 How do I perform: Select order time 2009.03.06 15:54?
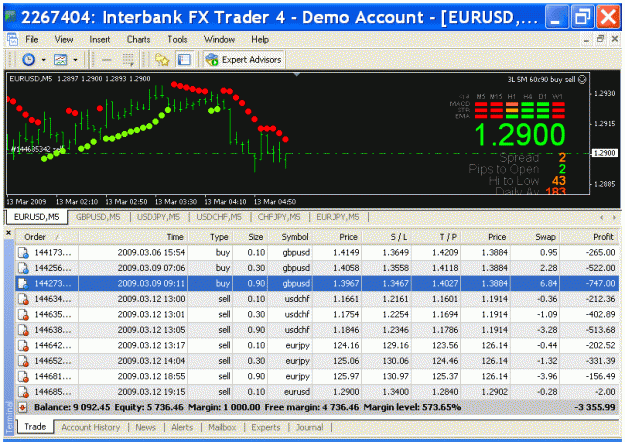[x=151, y=253]
